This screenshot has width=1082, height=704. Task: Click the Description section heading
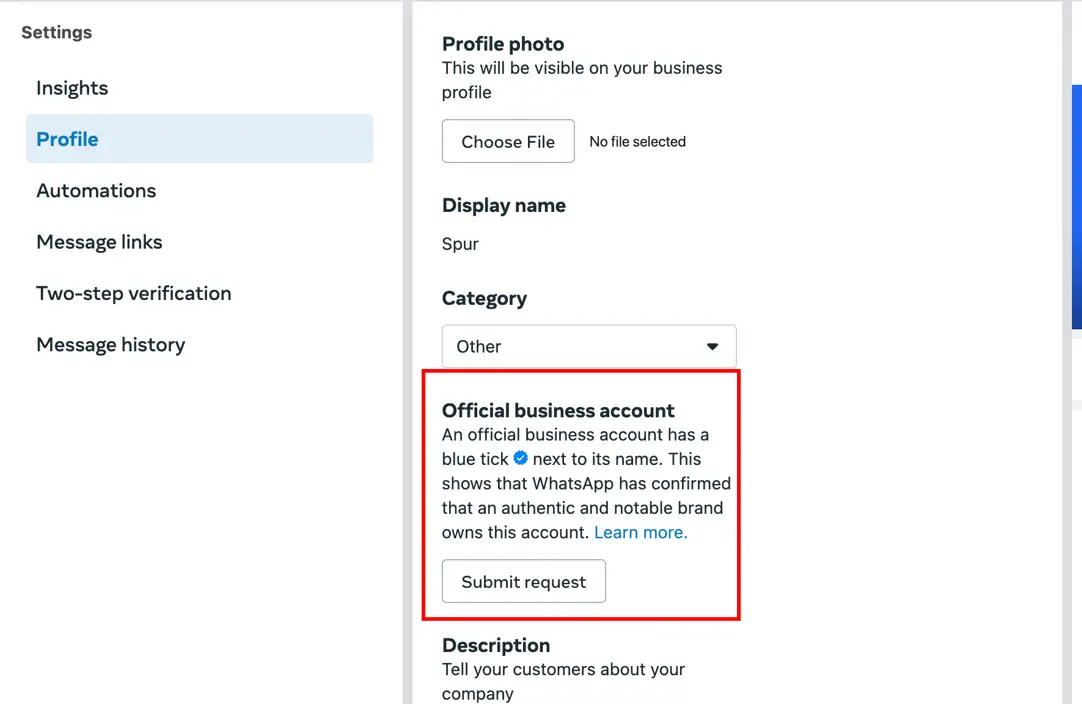click(x=496, y=645)
